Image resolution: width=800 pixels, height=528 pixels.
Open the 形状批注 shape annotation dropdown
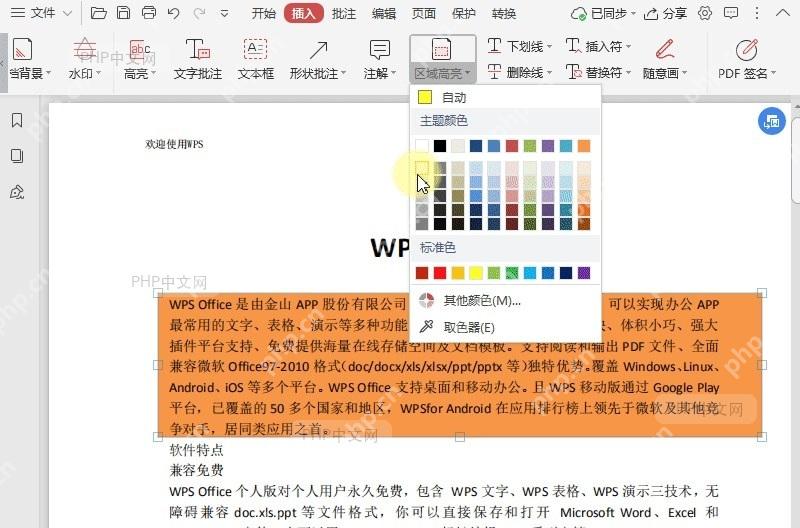click(x=318, y=60)
